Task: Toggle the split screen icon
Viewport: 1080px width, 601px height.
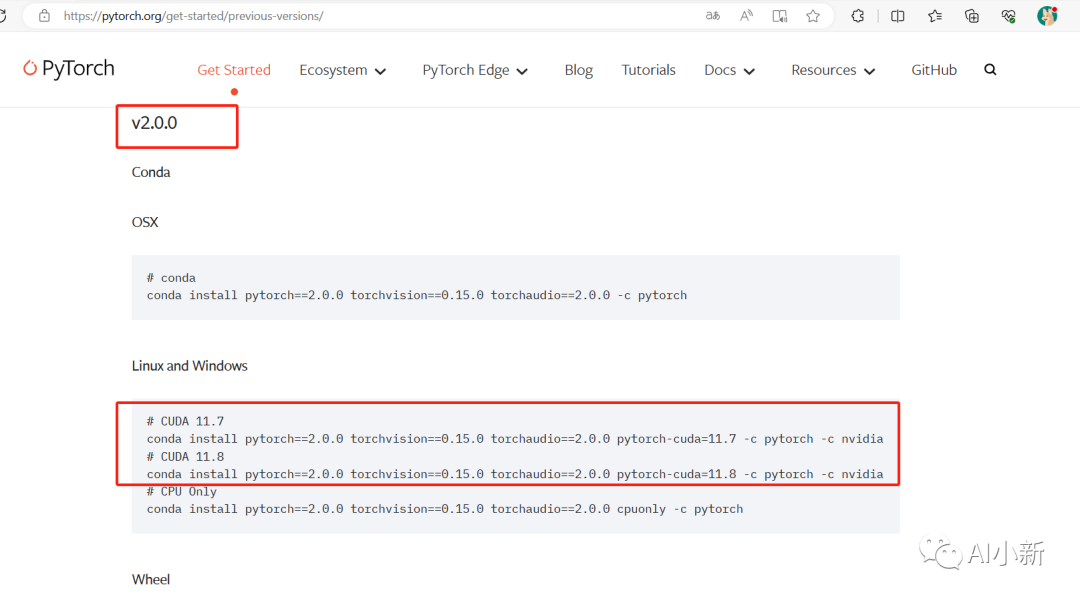Action: [x=897, y=16]
